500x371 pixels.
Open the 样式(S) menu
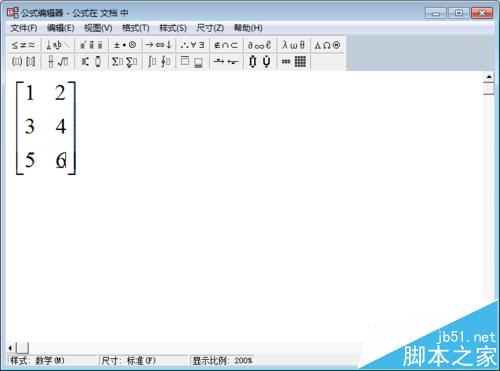click(x=173, y=28)
